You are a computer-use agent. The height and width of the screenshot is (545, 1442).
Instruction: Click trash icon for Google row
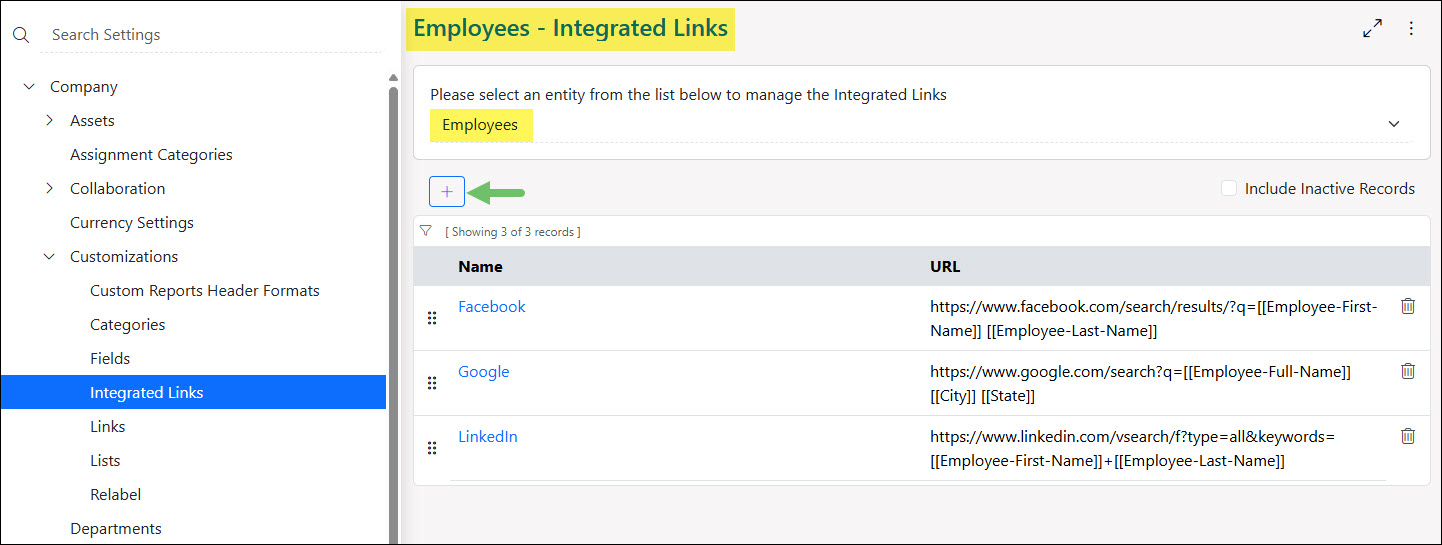click(1407, 371)
